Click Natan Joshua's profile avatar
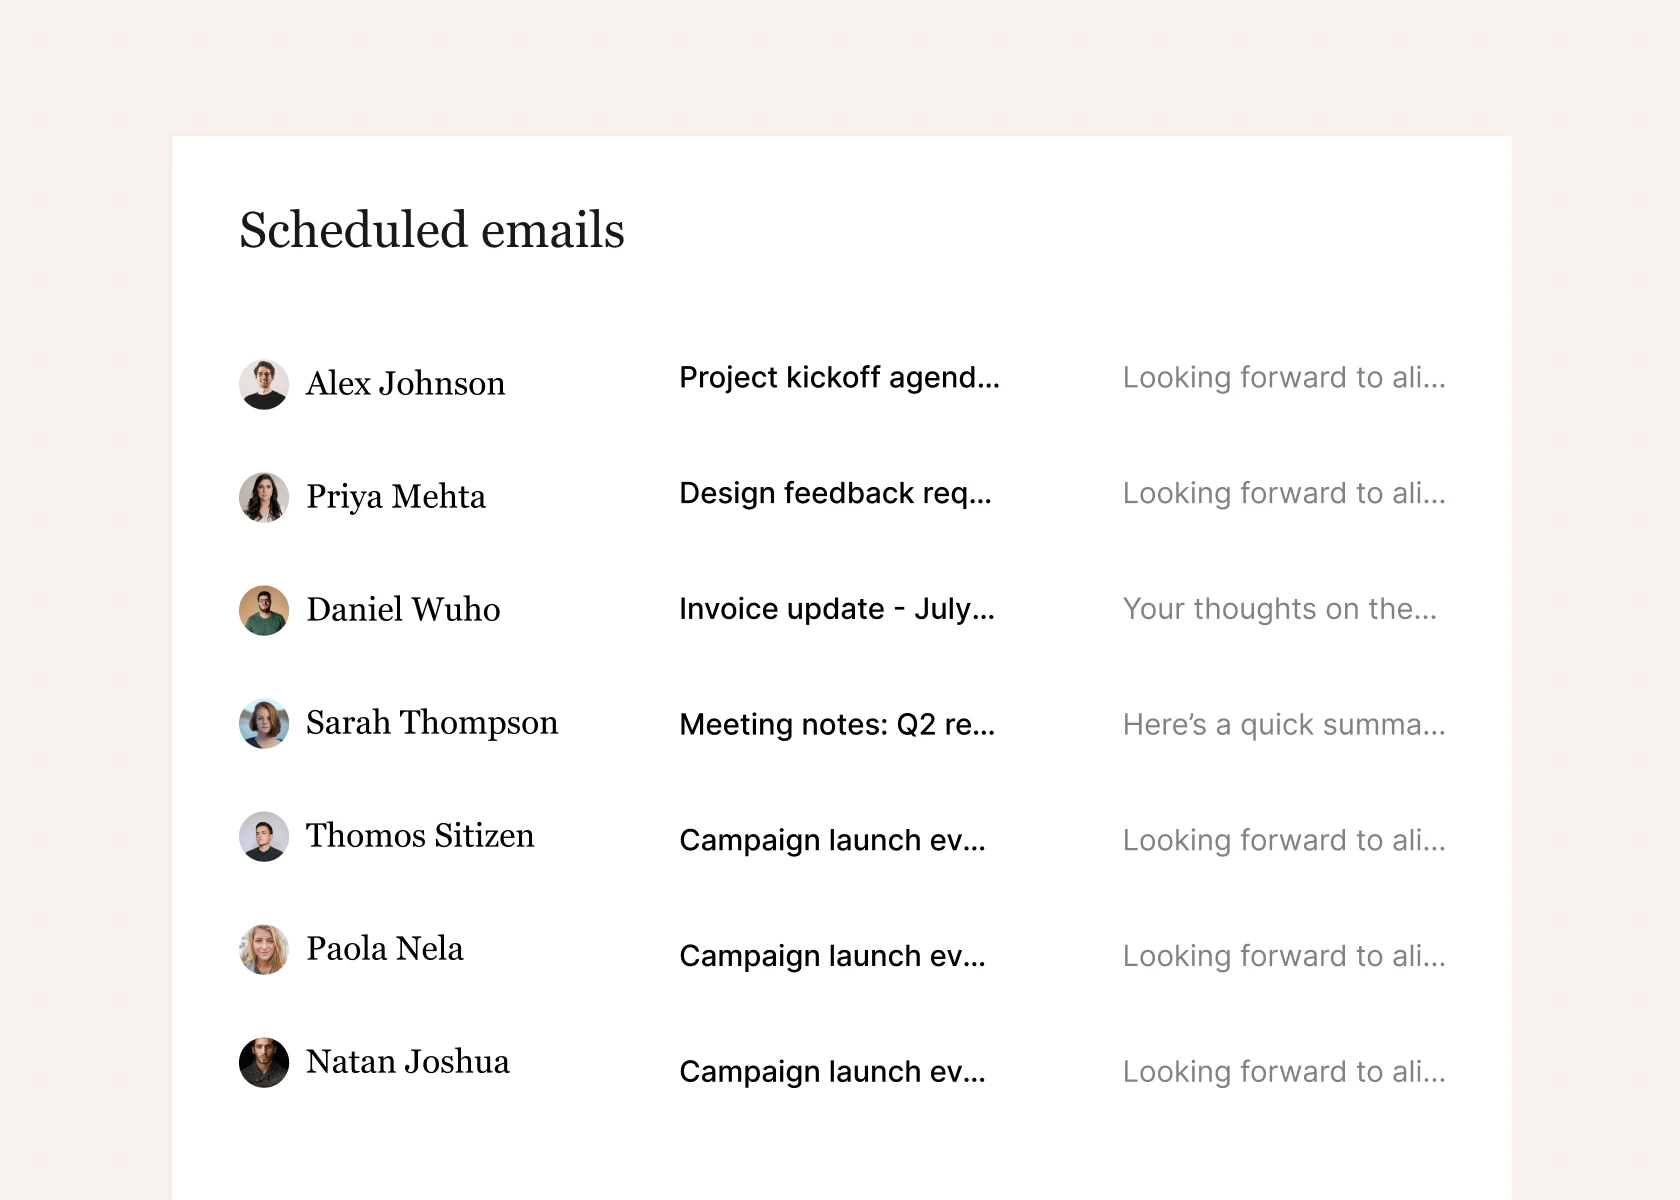Screen dimensions: 1680x1200 pyautogui.click(x=263, y=1063)
